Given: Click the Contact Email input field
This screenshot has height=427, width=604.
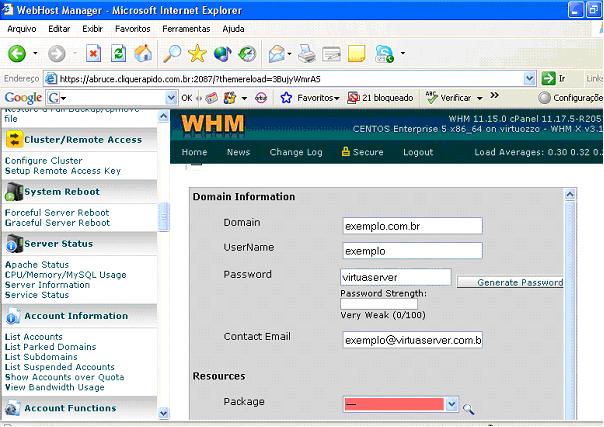Looking at the screenshot, I should point(412,340).
